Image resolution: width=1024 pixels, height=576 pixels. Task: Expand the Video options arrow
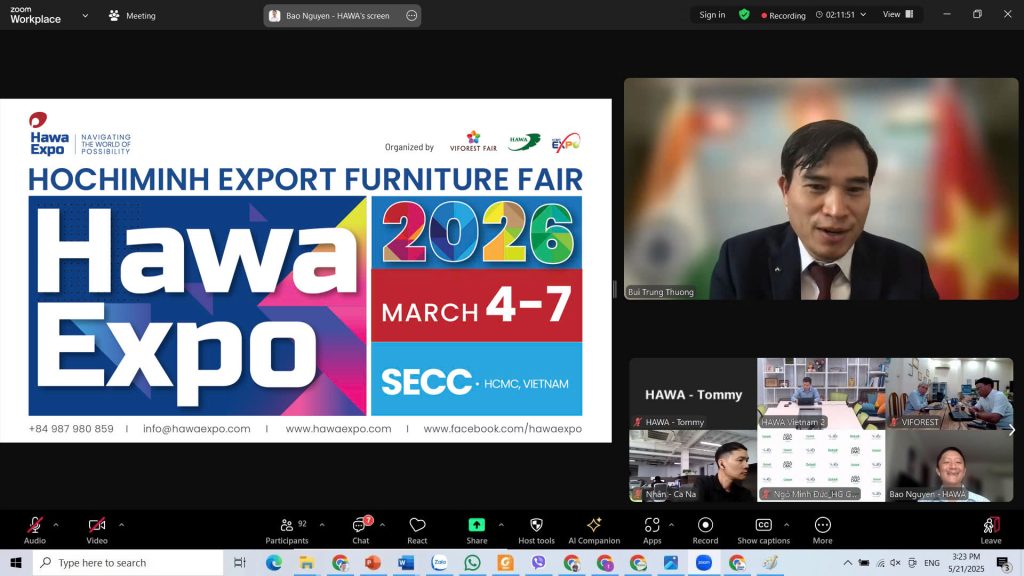(121, 524)
